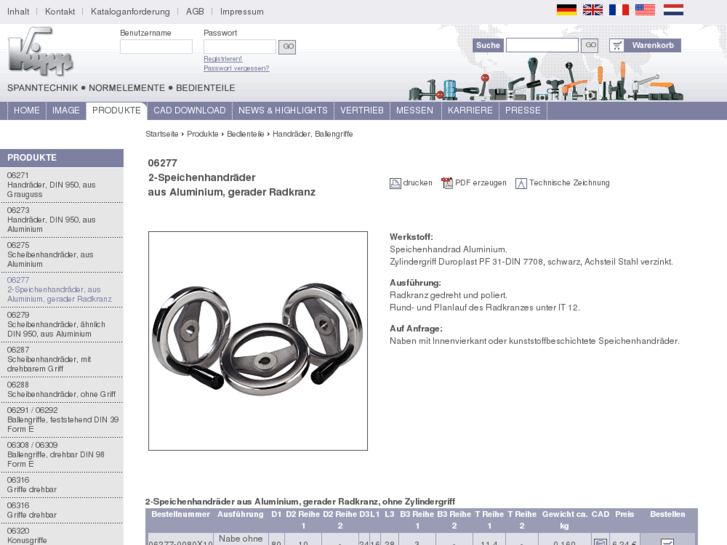Screen dimensions: 727x545
Task: Click the PDF erzeugen icon
Action: (447, 183)
